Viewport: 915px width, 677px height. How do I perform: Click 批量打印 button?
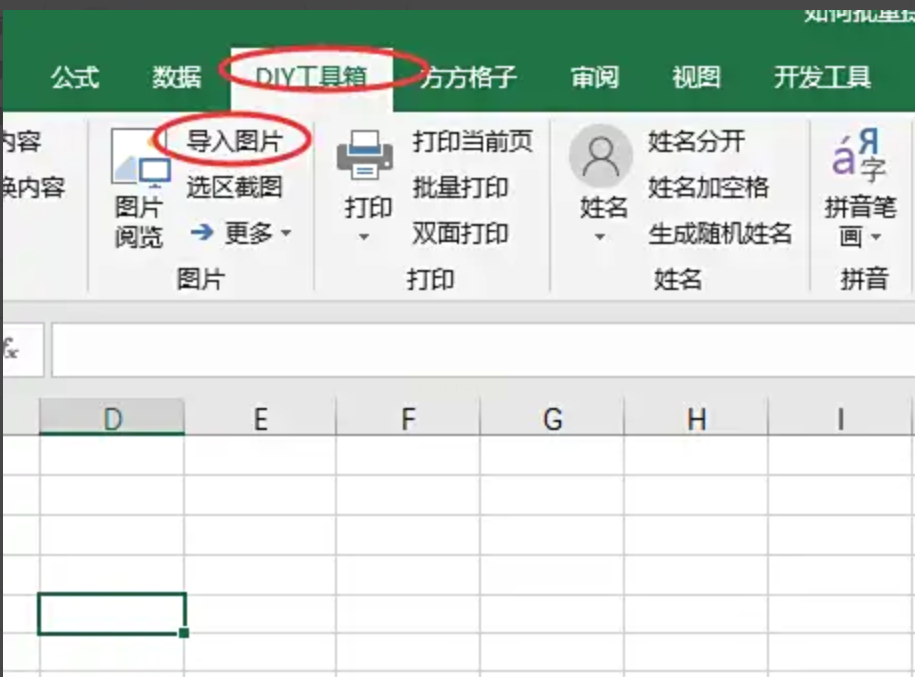(460, 187)
